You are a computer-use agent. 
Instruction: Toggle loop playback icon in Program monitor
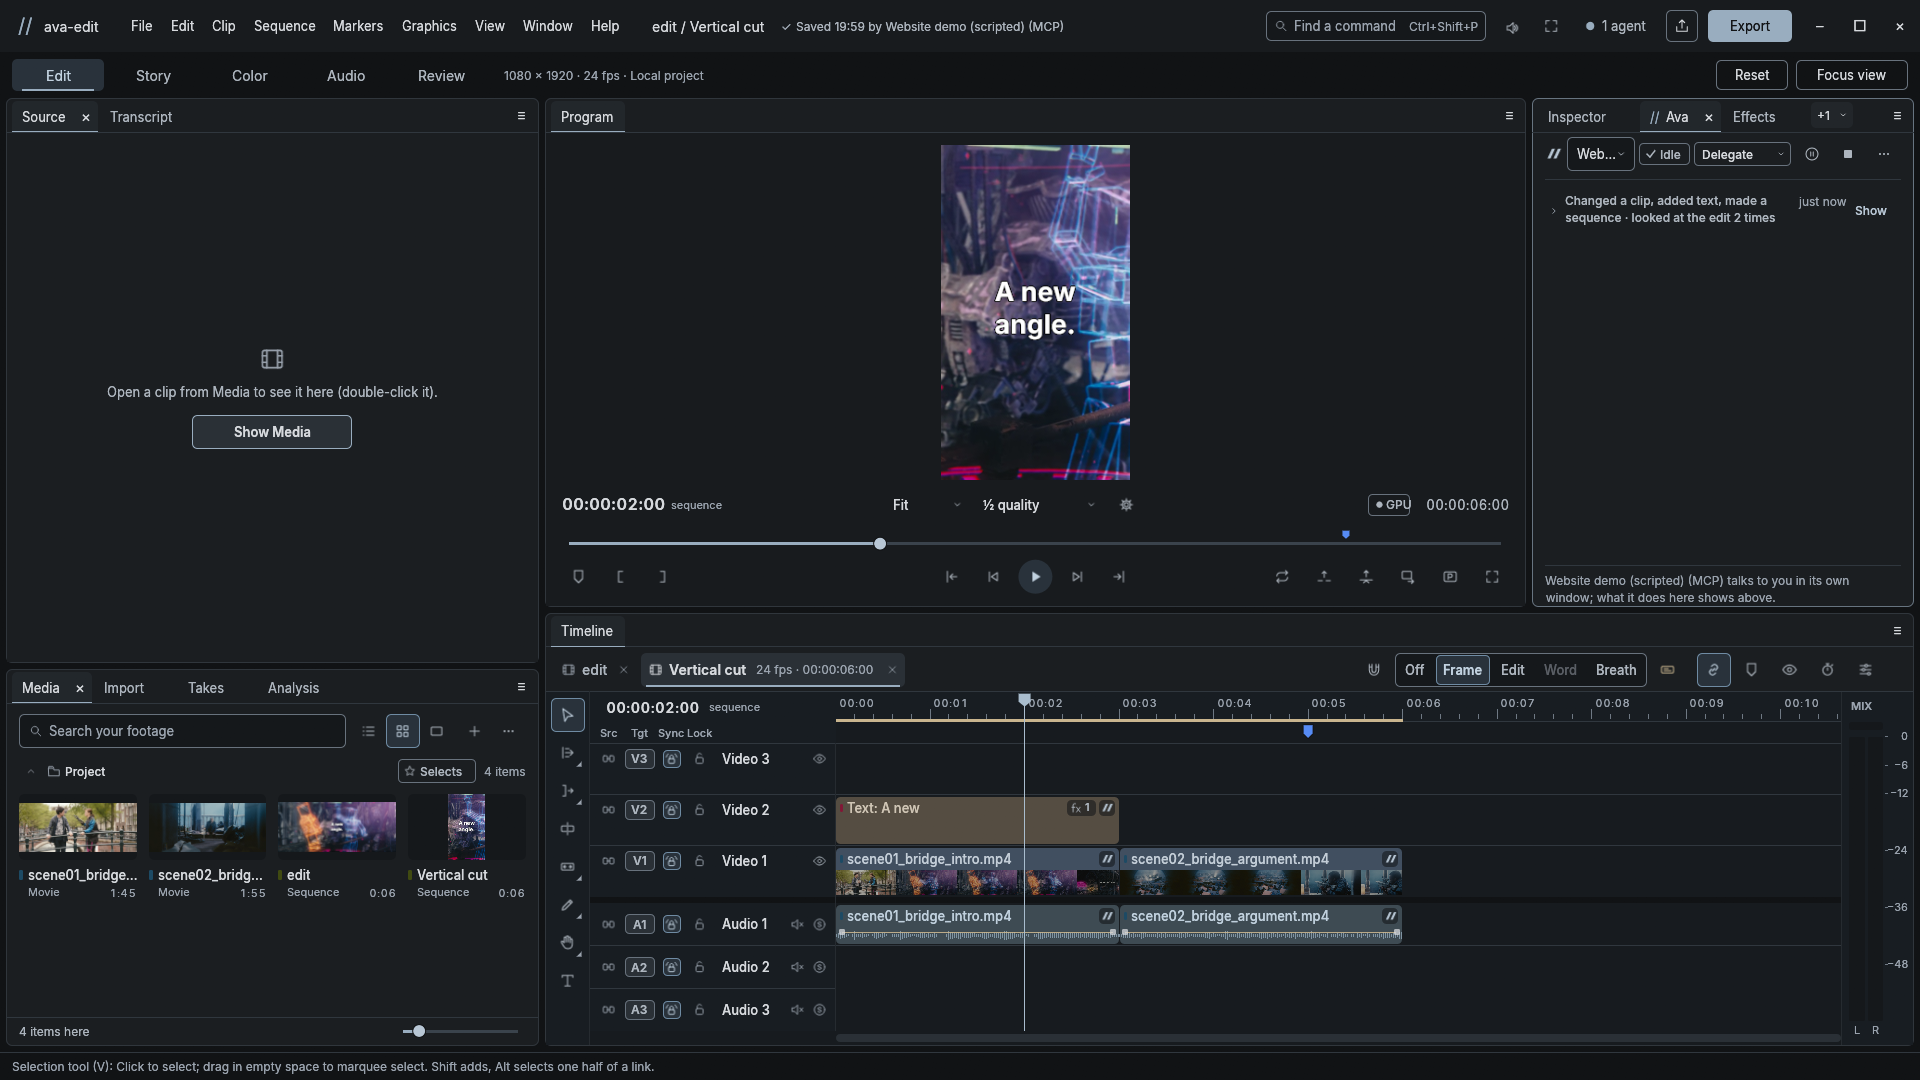pyautogui.click(x=1282, y=577)
